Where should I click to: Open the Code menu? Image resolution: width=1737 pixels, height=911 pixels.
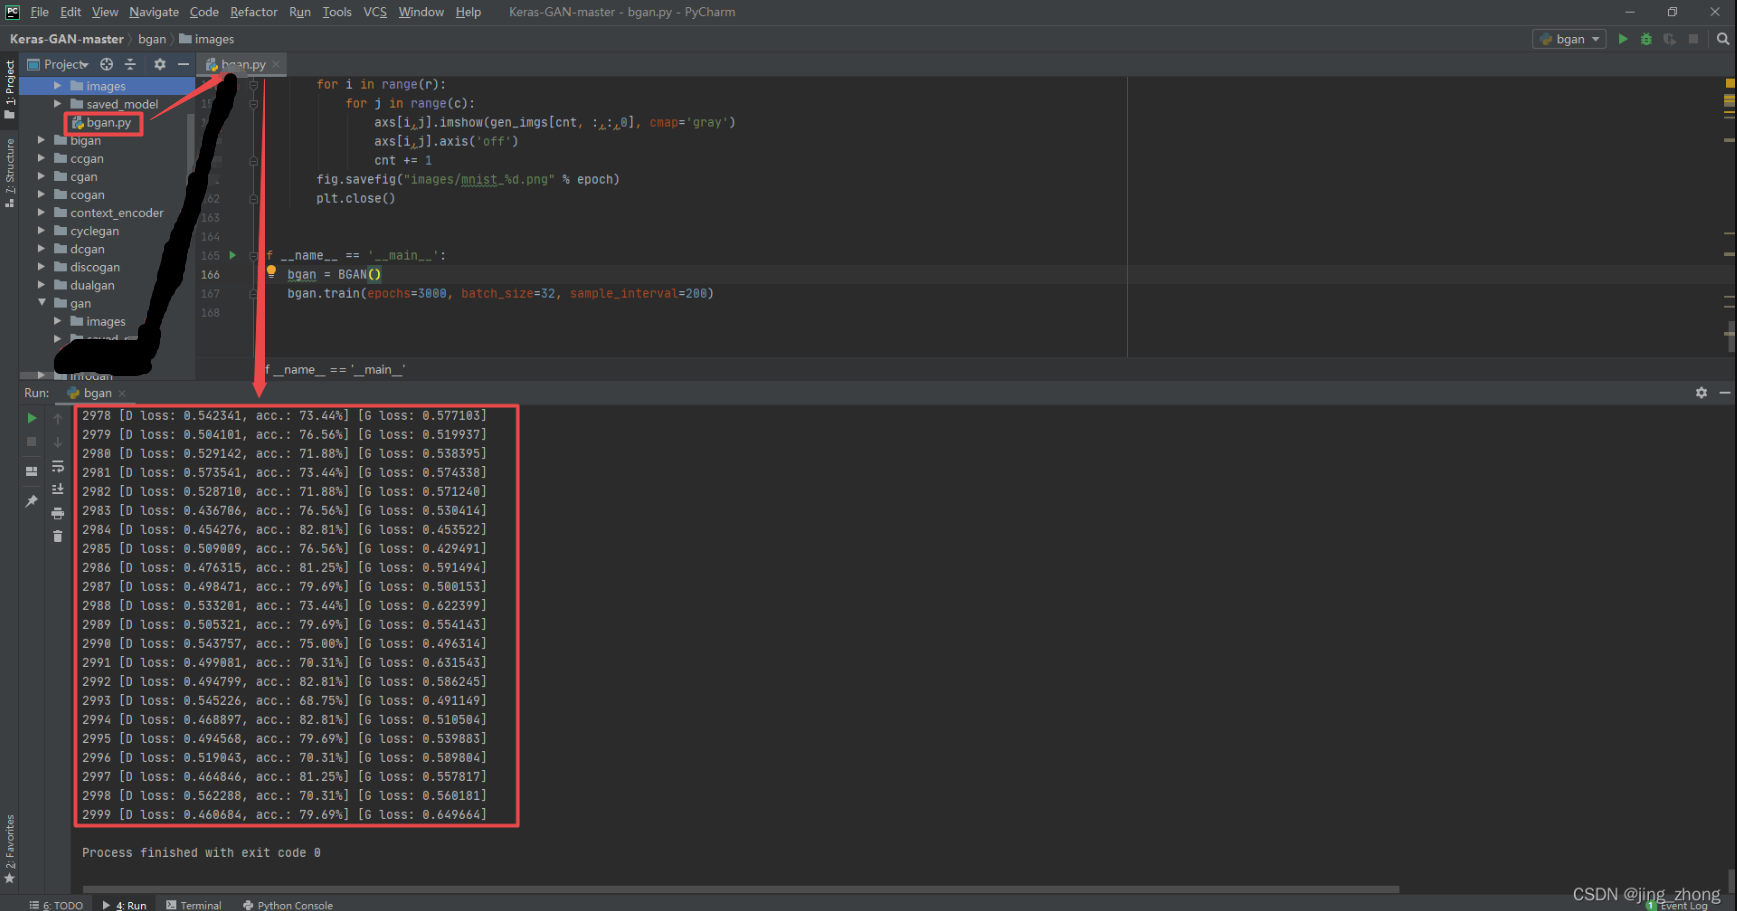204,12
